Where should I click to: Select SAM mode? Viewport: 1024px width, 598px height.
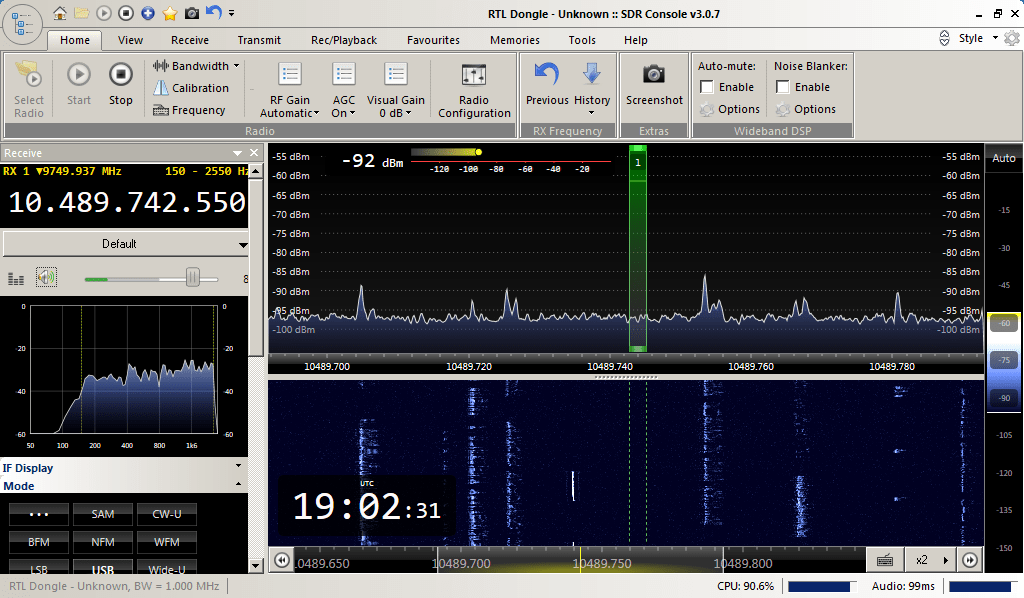coord(103,514)
